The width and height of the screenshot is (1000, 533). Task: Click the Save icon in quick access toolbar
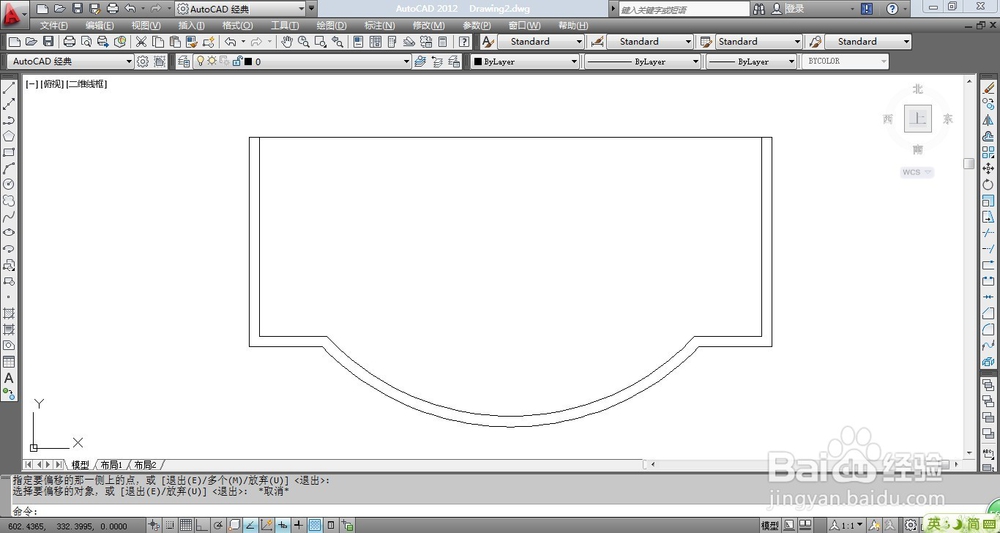(77, 9)
